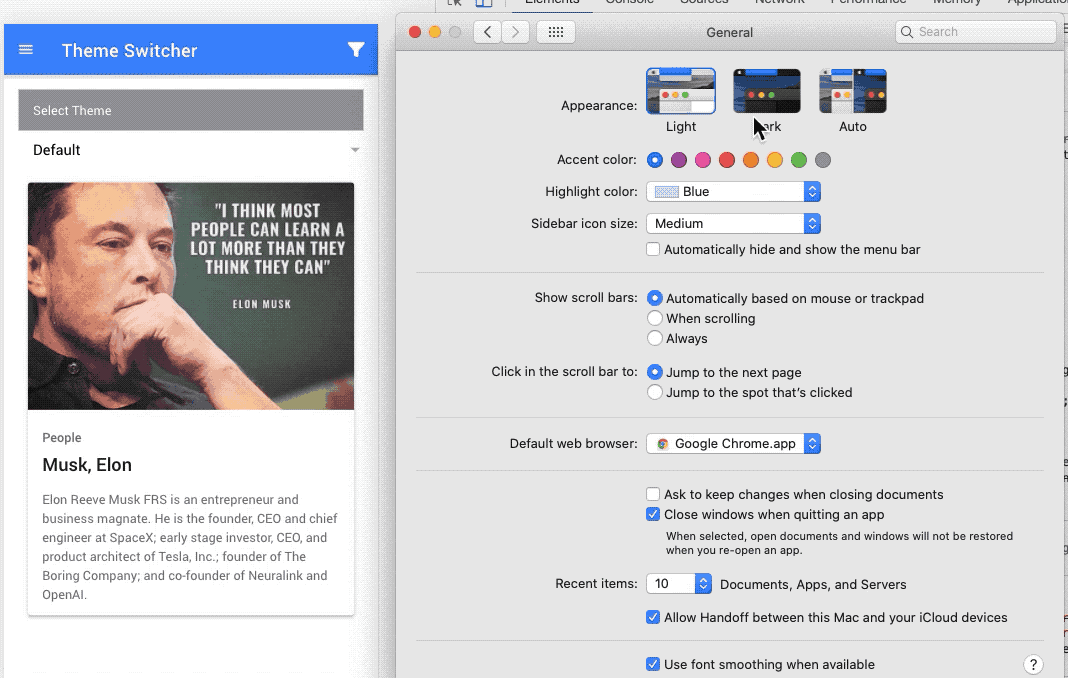Click the Elon Musk quote card image
This screenshot has width=1068, height=678.
[191, 296]
